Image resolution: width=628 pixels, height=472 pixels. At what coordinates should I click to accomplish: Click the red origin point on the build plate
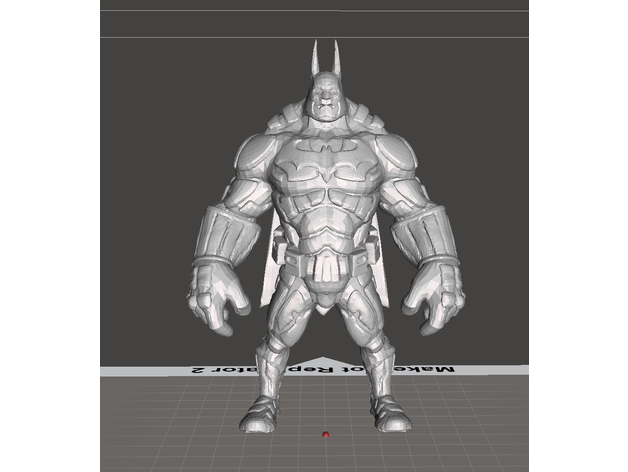(326, 434)
